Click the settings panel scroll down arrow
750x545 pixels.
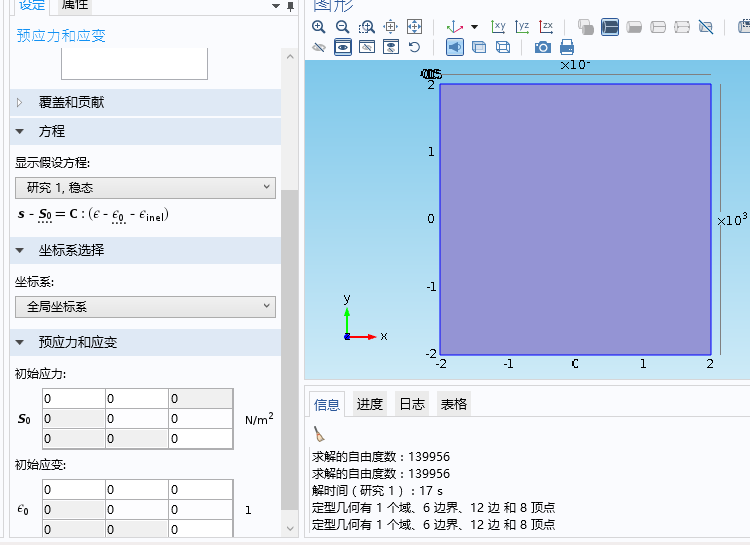coord(290,528)
